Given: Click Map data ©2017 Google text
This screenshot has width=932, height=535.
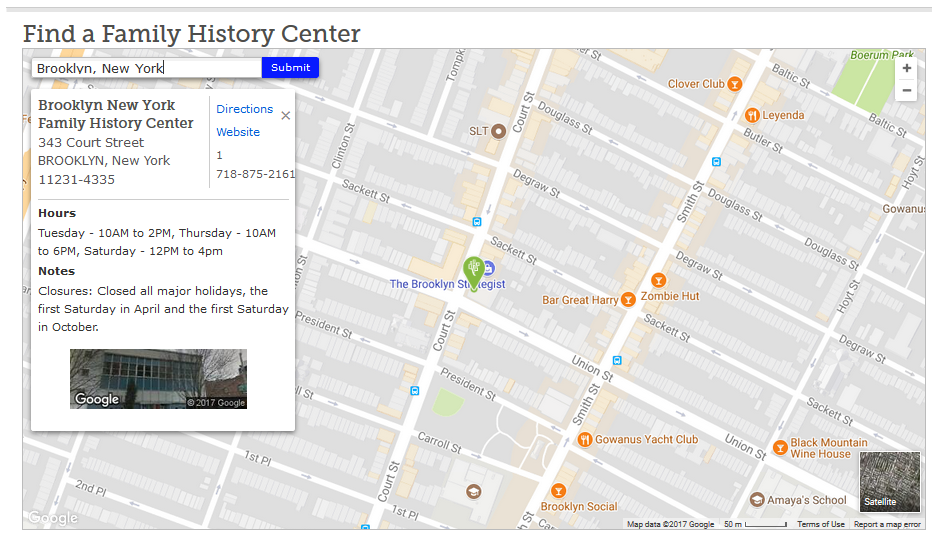Looking at the screenshot, I should click(x=670, y=524).
